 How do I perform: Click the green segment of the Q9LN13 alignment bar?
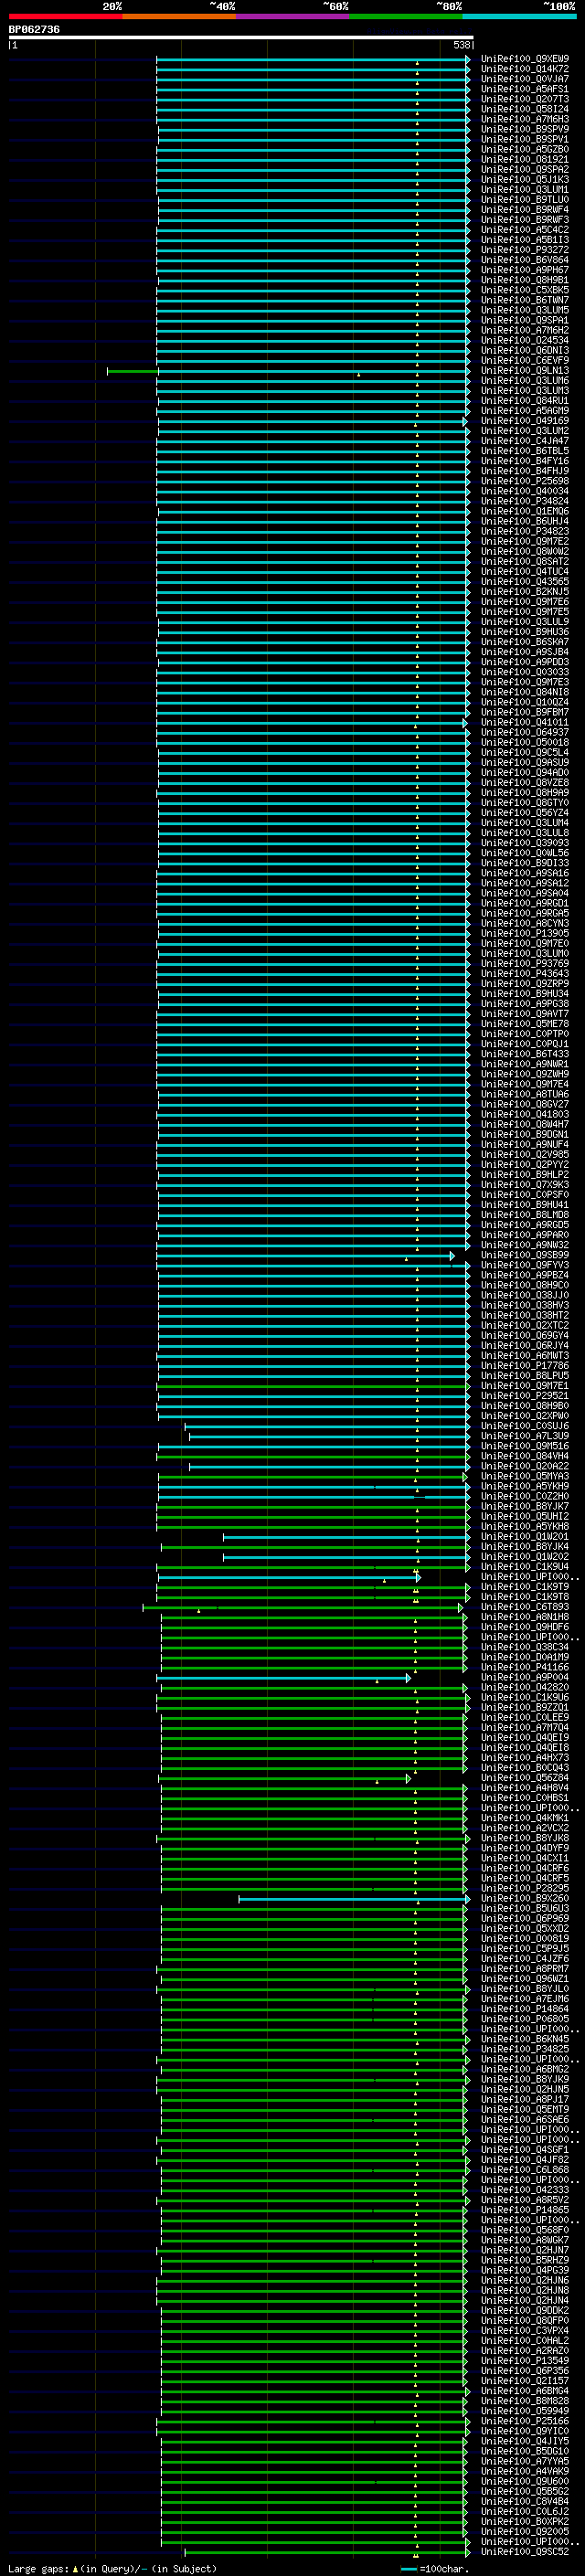click(x=132, y=371)
